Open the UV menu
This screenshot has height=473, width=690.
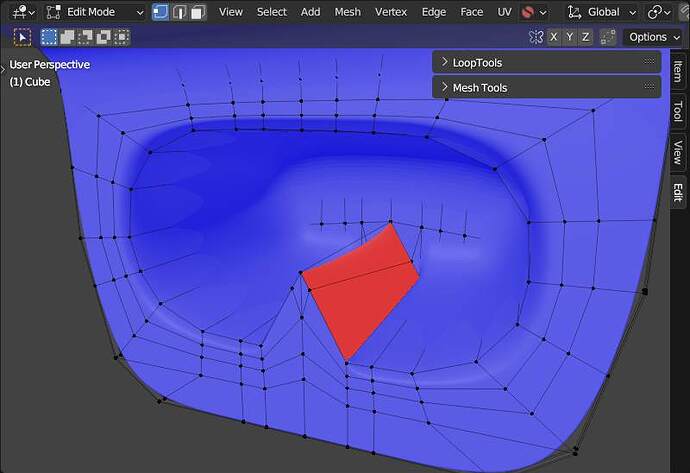(504, 12)
